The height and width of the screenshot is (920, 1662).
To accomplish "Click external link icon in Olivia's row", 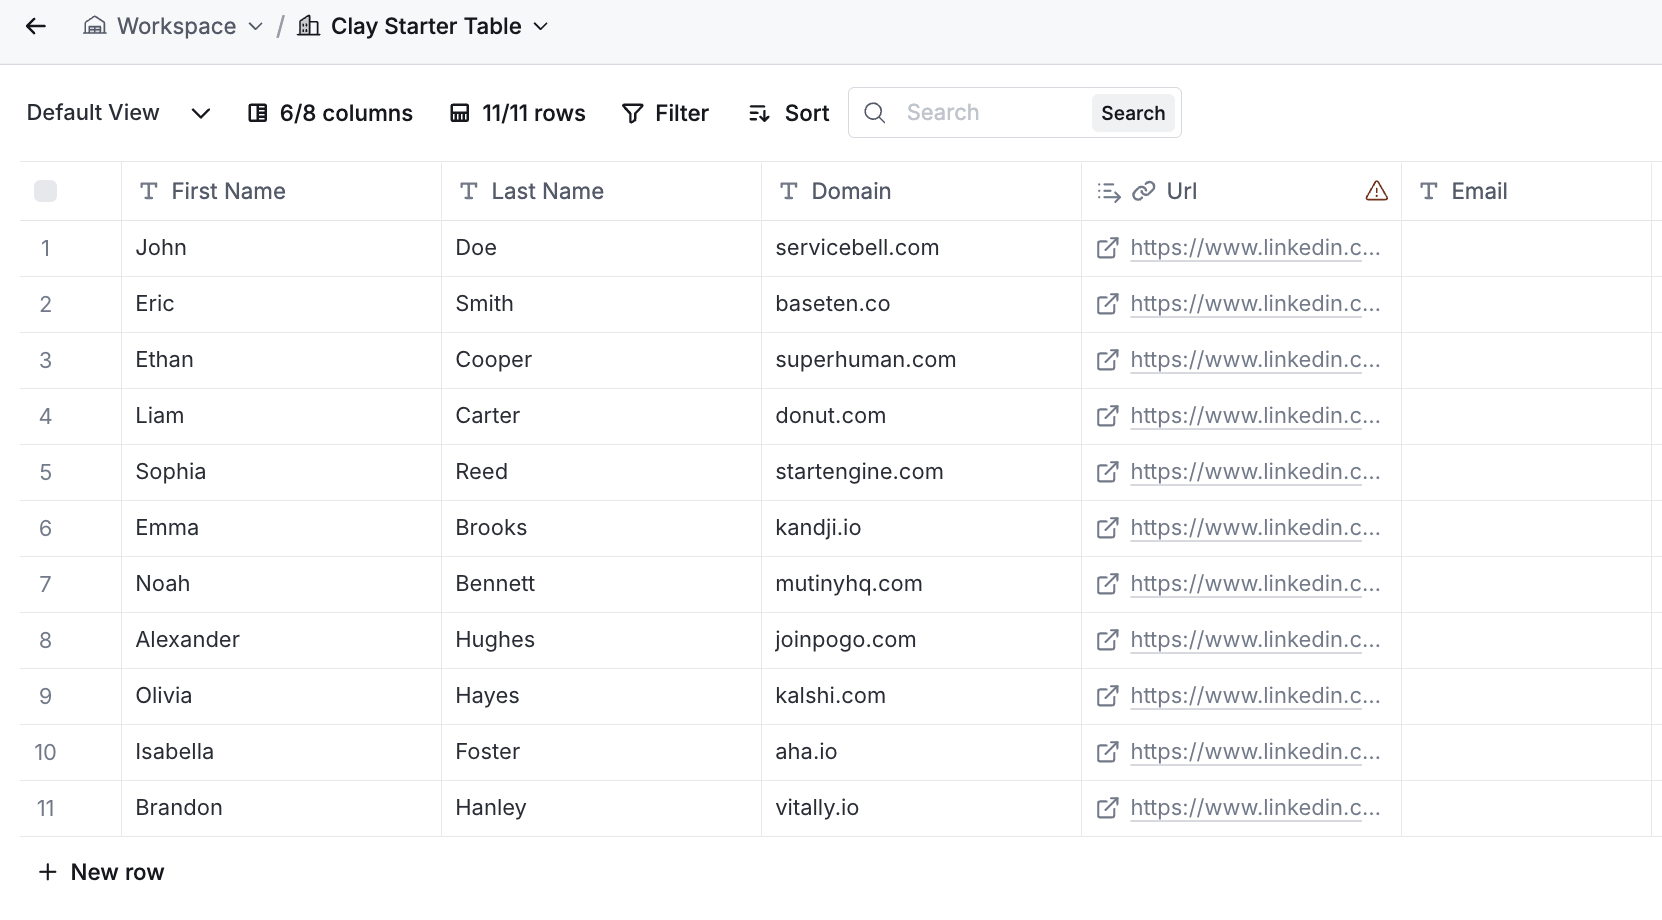I will 1107,696.
